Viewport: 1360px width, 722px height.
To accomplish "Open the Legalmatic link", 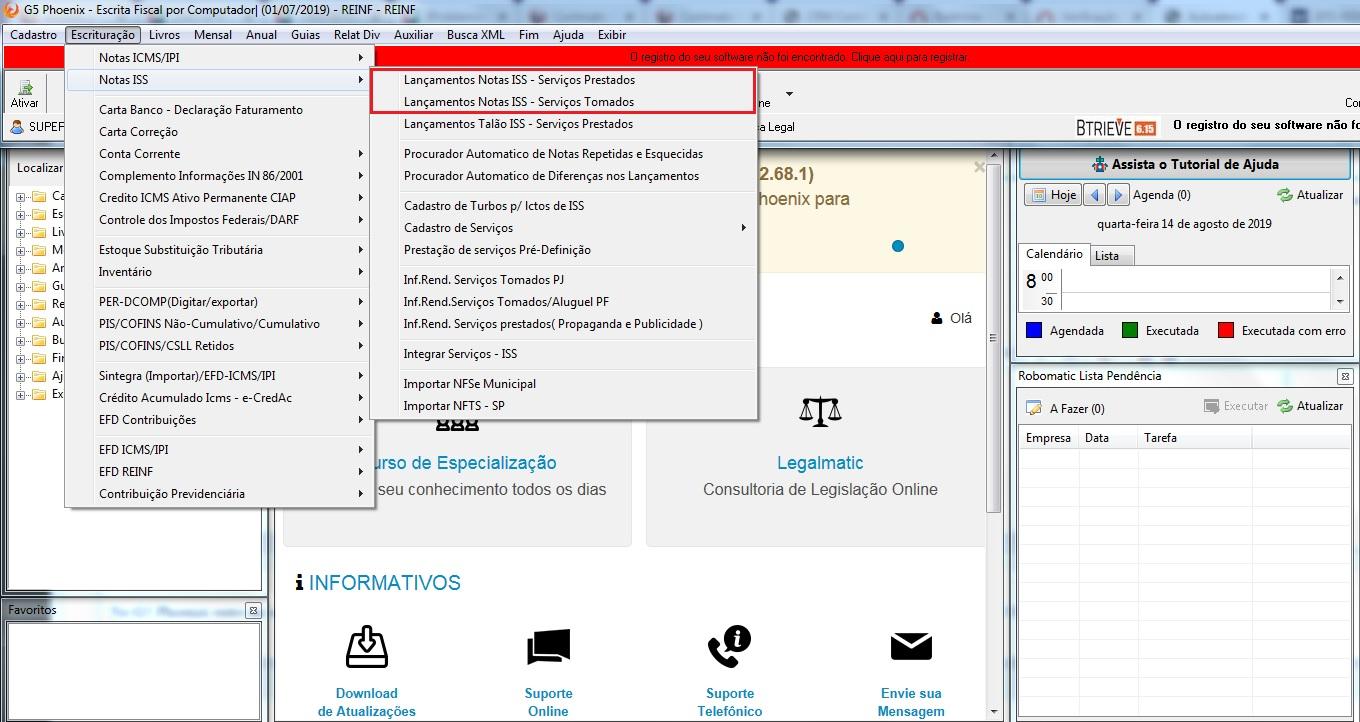I will point(820,463).
